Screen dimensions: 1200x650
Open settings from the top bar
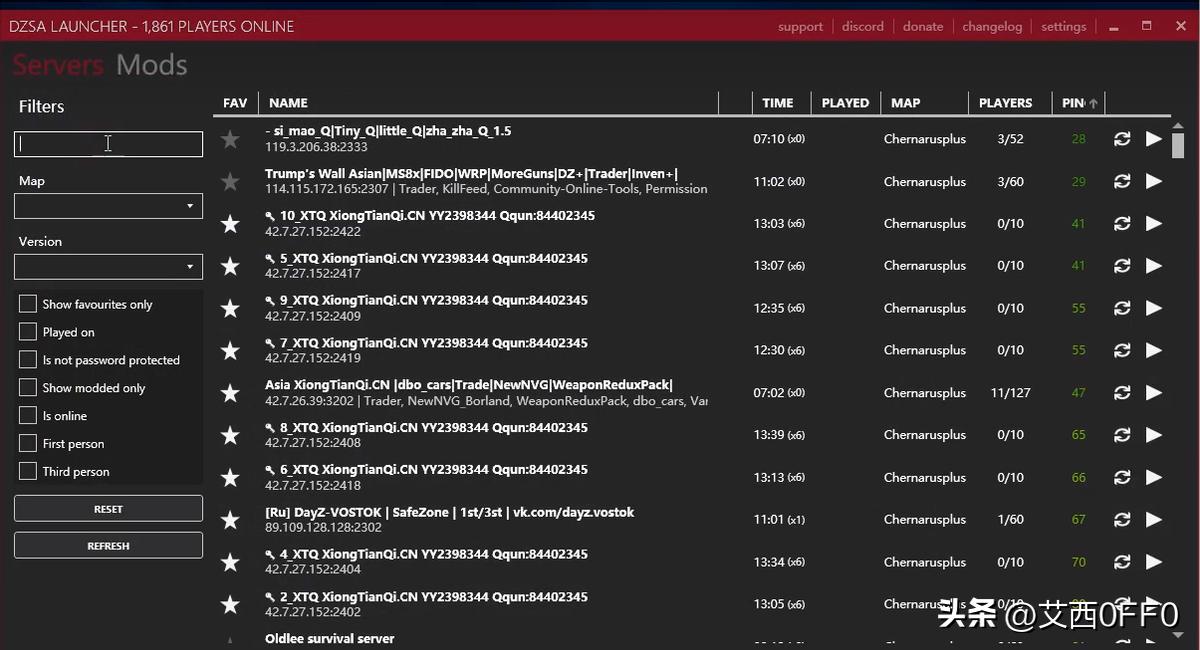point(1063,27)
